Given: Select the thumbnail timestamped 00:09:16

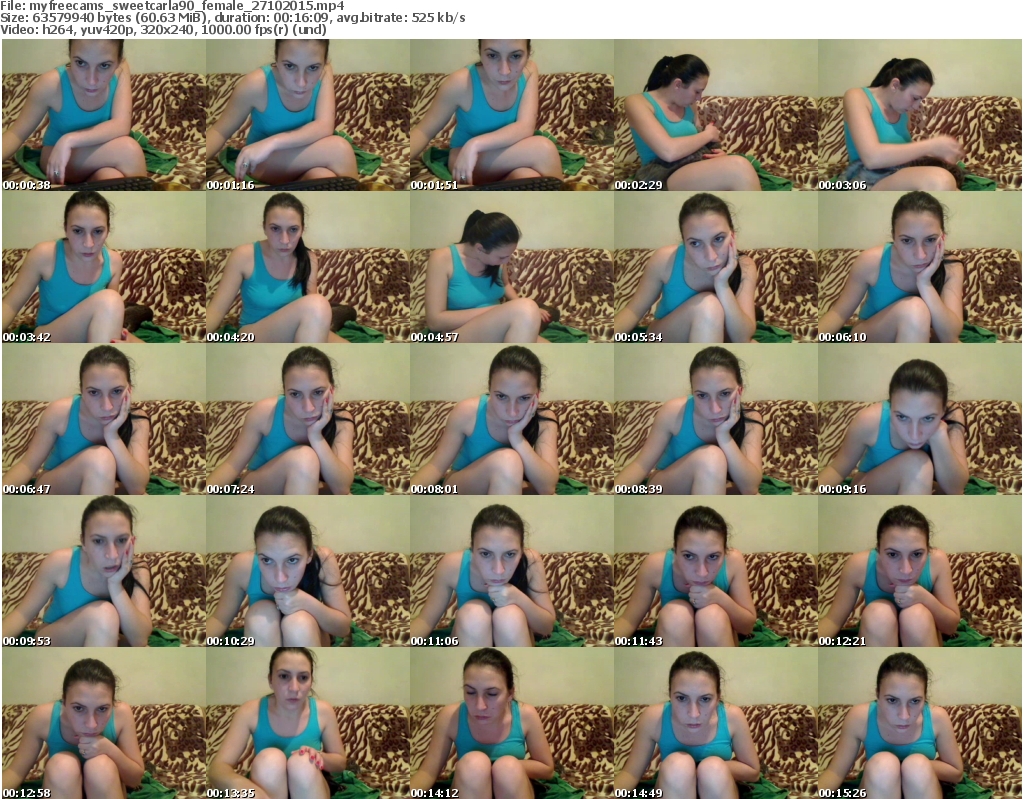Looking at the screenshot, I should point(920,419).
